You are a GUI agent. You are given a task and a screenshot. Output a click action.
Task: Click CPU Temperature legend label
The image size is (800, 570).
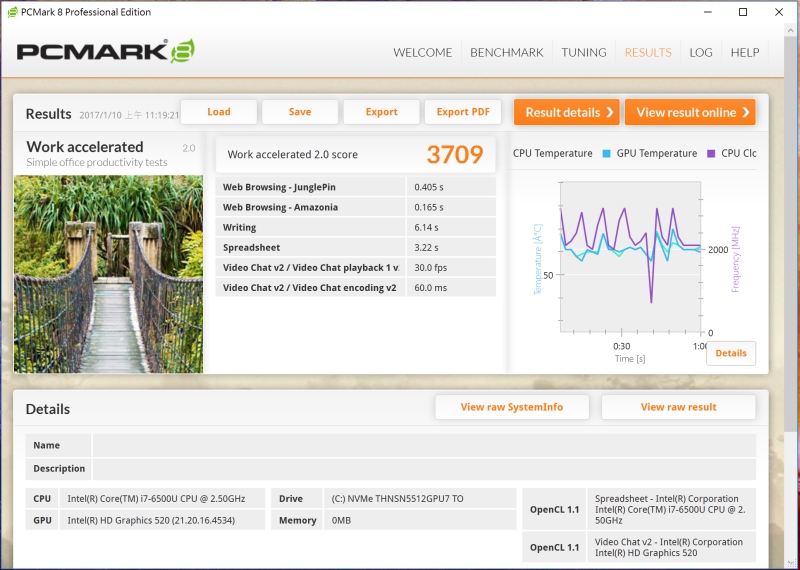point(553,153)
